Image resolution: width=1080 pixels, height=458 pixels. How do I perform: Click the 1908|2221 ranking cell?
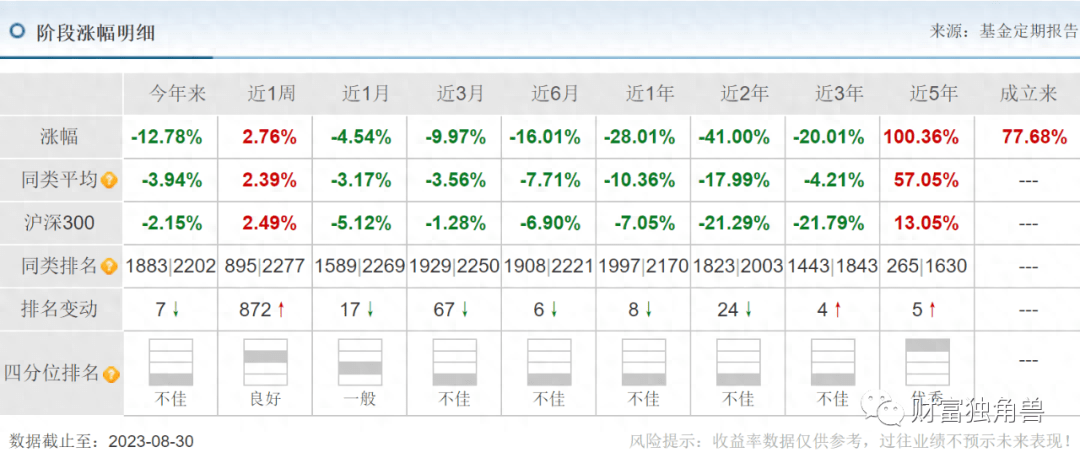(548, 267)
